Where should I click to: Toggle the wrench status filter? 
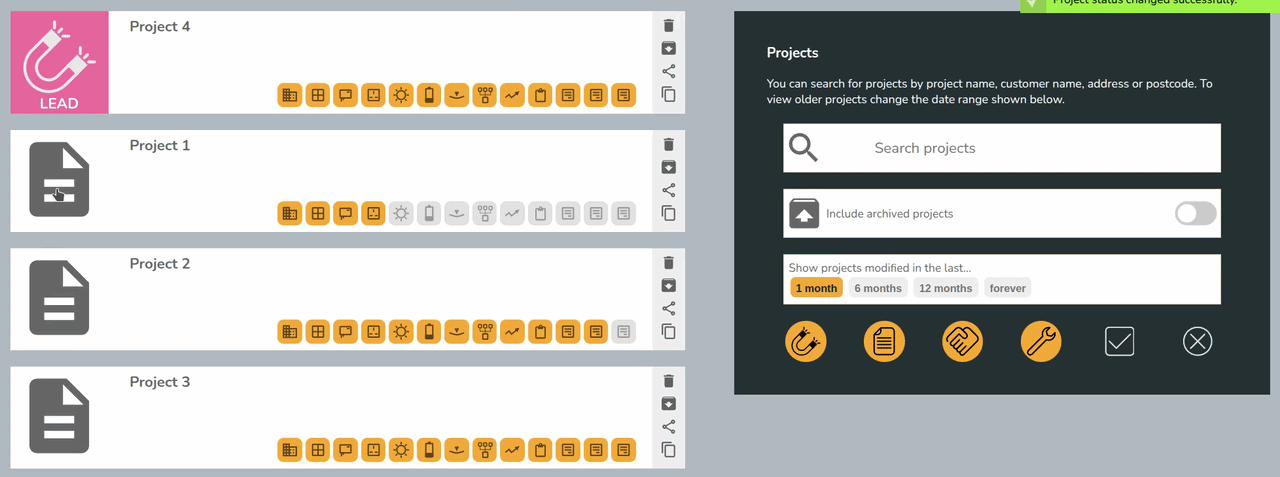point(1040,342)
